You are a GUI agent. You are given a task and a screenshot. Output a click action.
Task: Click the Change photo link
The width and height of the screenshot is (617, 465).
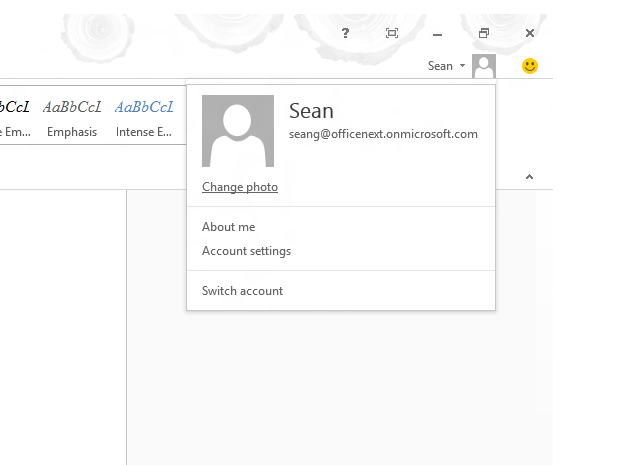240,187
